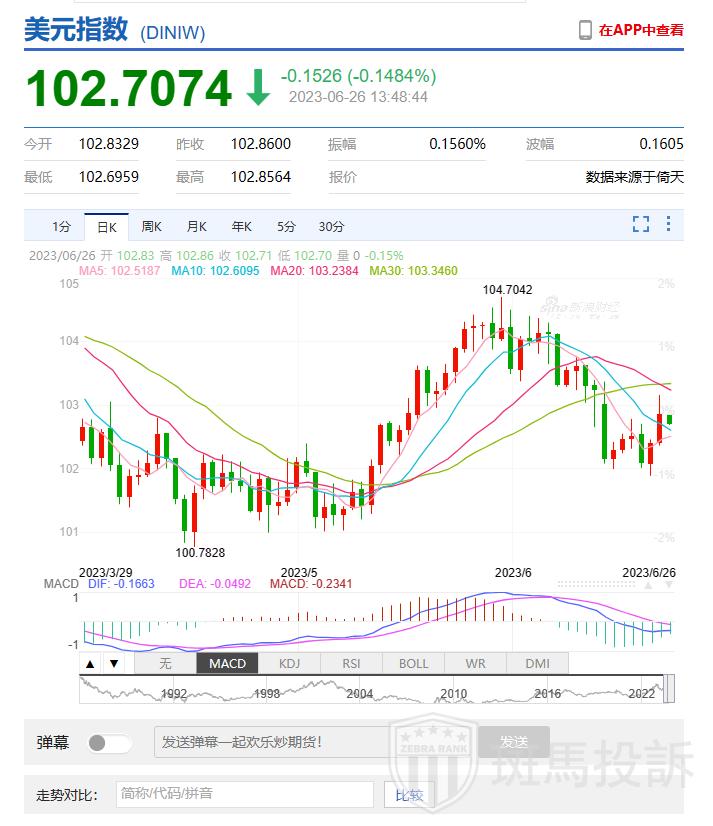
Task: Click the fullscreen chart icon
Action: pos(641,225)
